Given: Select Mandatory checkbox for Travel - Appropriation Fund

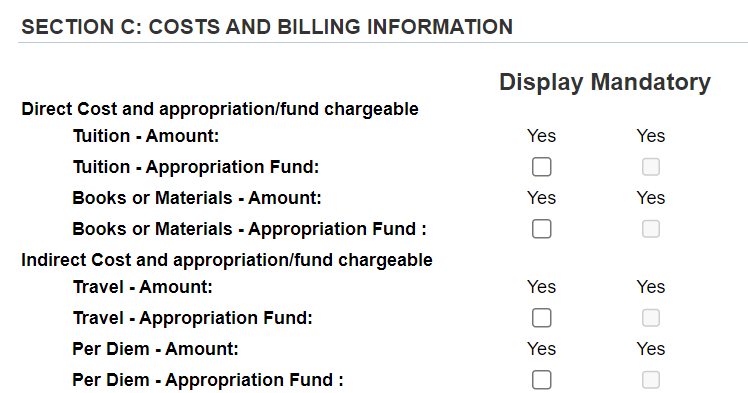Looking at the screenshot, I should click(651, 318).
